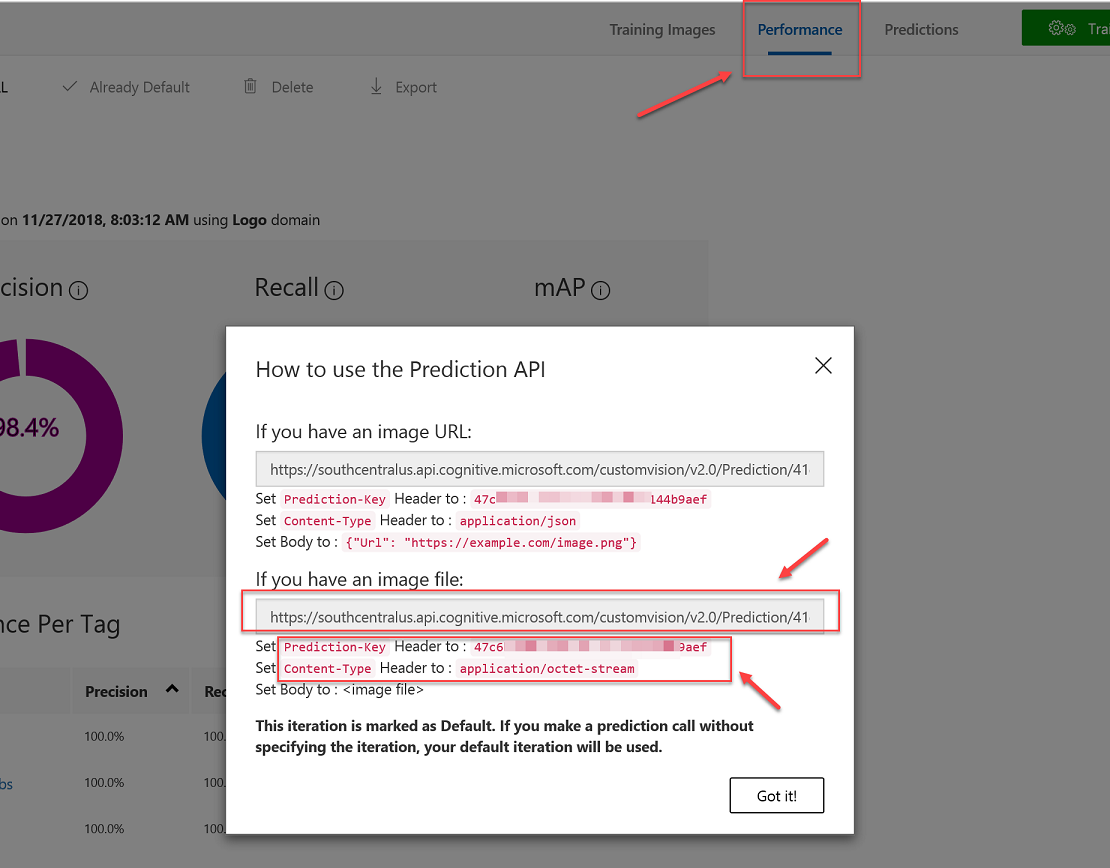Select the example Url body JSON text
1110x868 pixels.
point(491,543)
